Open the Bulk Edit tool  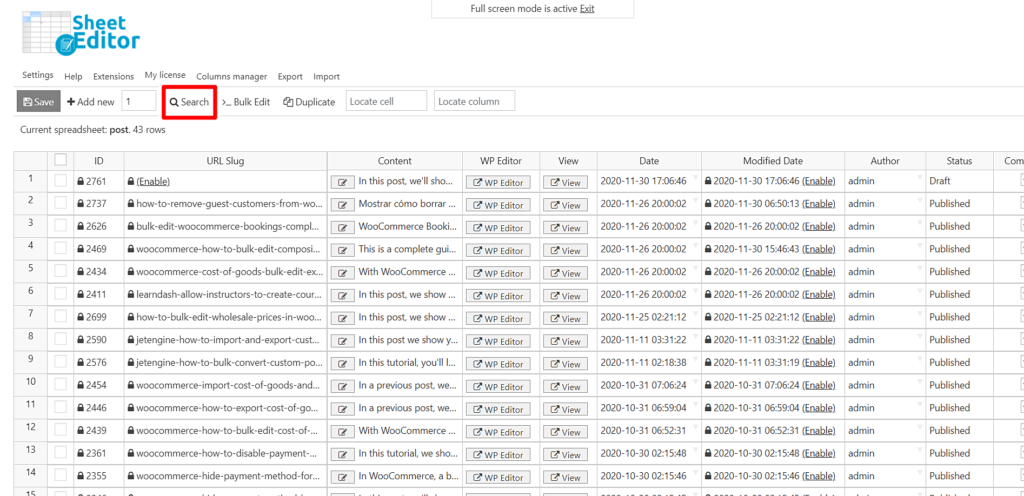pyautogui.click(x=246, y=102)
